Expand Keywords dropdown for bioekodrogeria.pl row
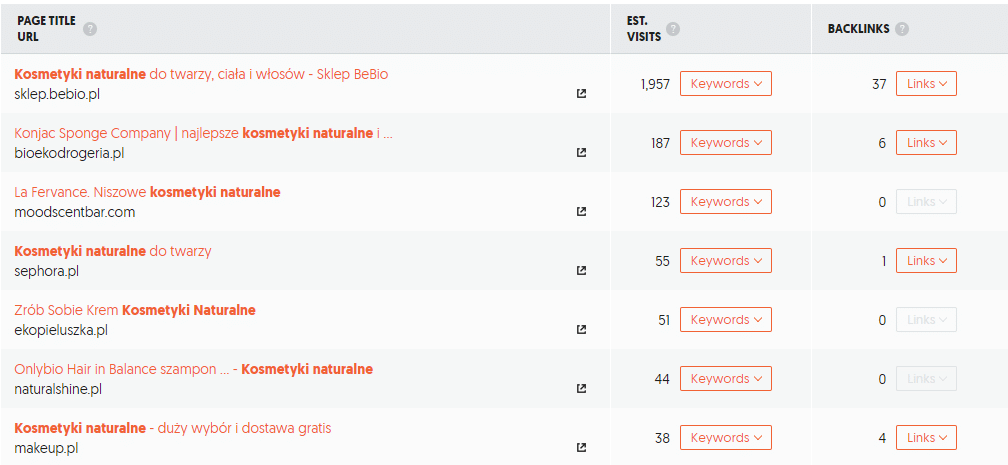This screenshot has height=465, width=1008. [726, 143]
